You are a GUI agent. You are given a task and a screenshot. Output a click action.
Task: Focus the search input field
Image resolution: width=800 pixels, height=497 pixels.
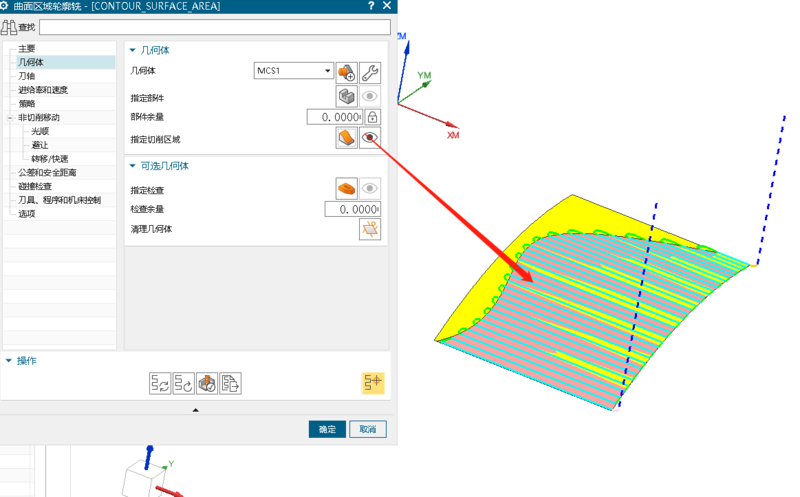click(x=215, y=27)
